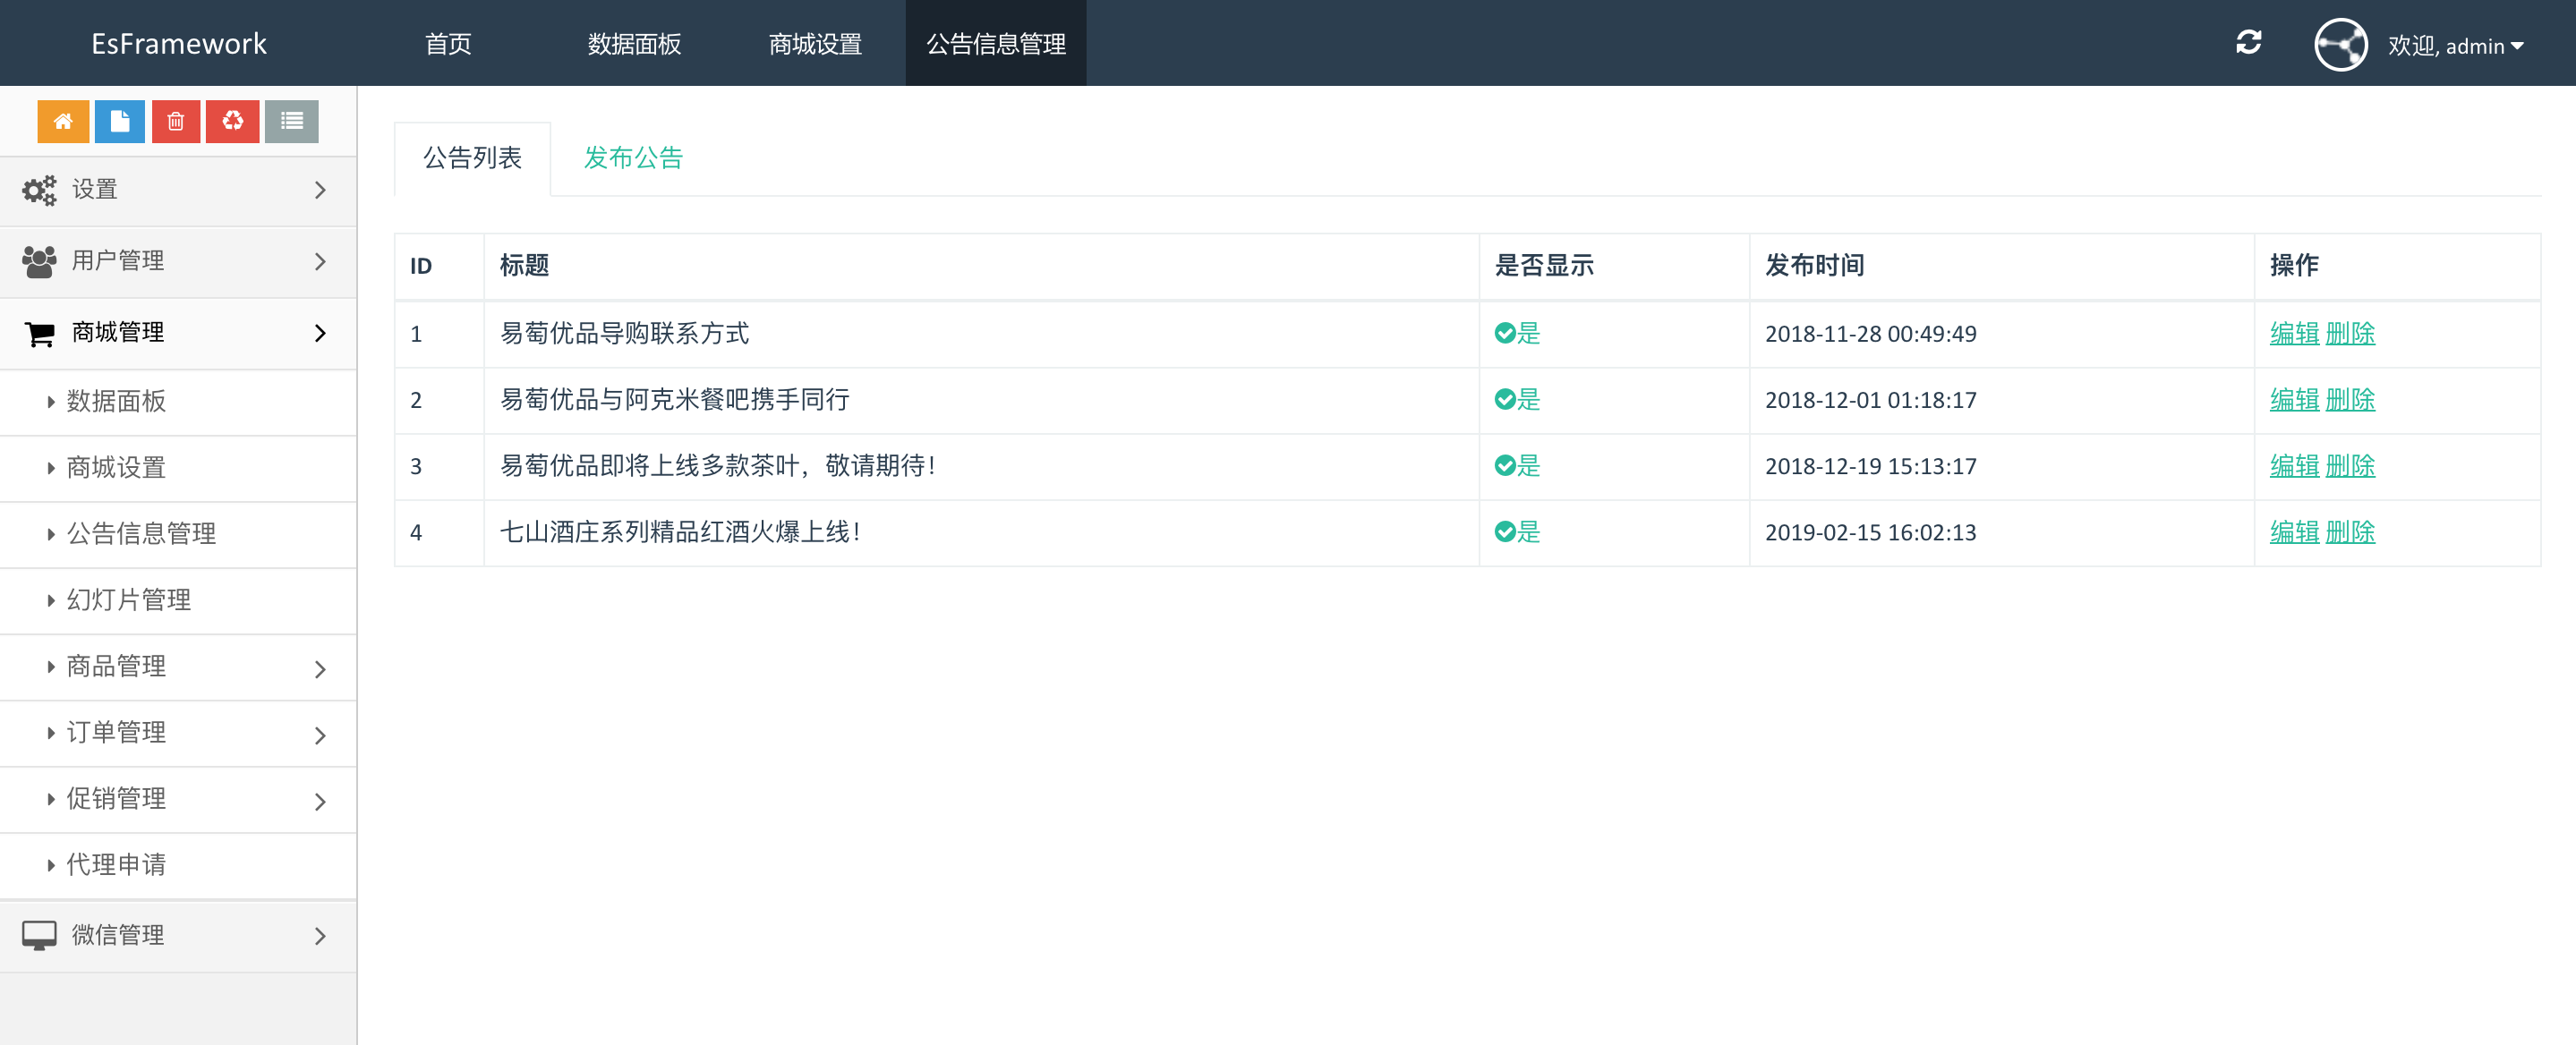Click 编辑 link for announcement 3

click(2293, 466)
